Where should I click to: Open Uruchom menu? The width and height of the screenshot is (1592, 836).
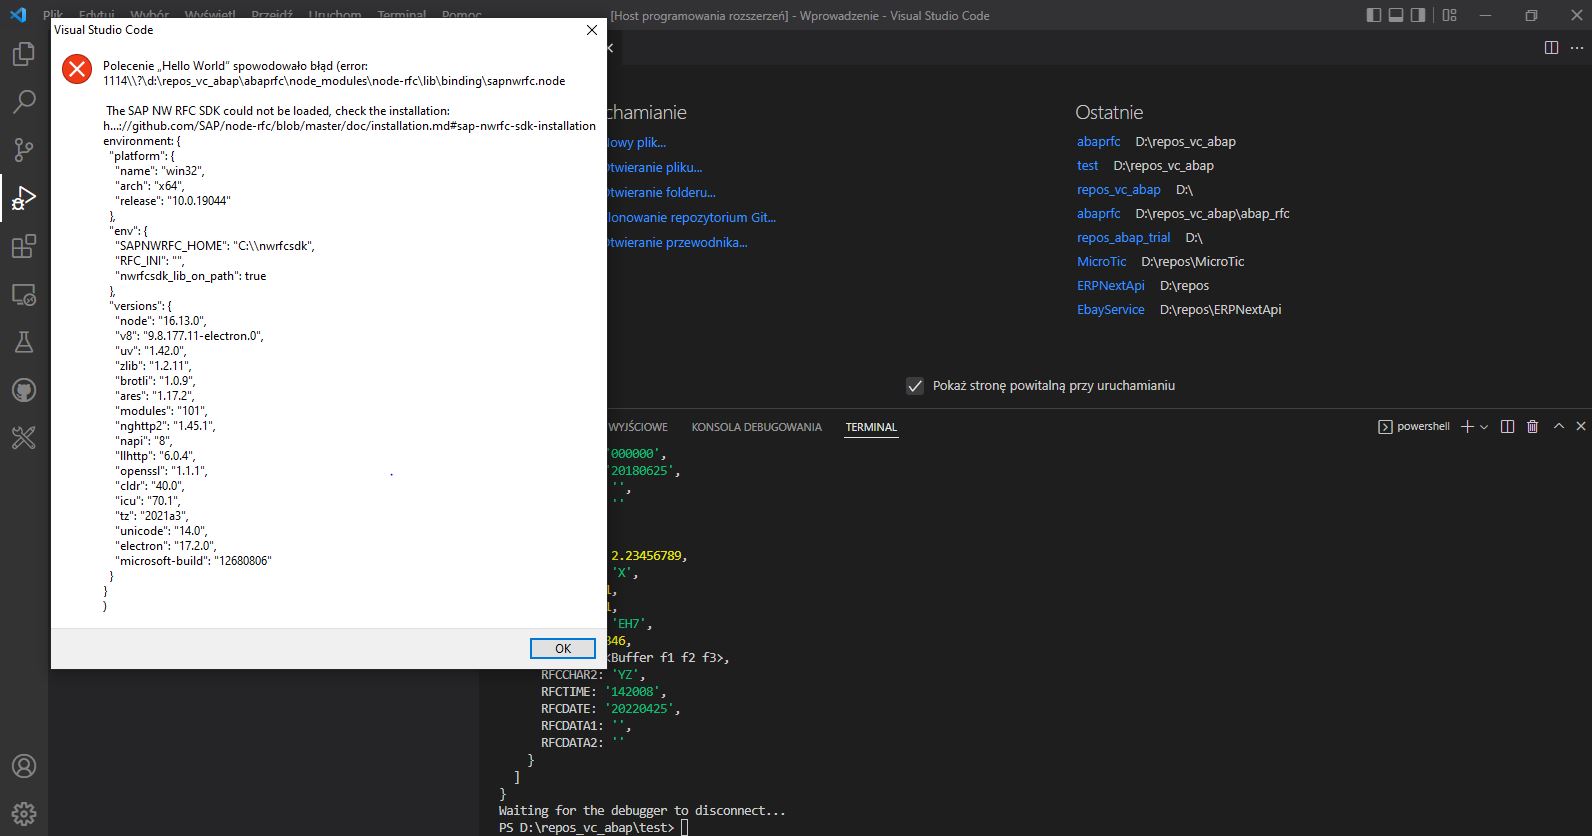click(x=334, y=15)
